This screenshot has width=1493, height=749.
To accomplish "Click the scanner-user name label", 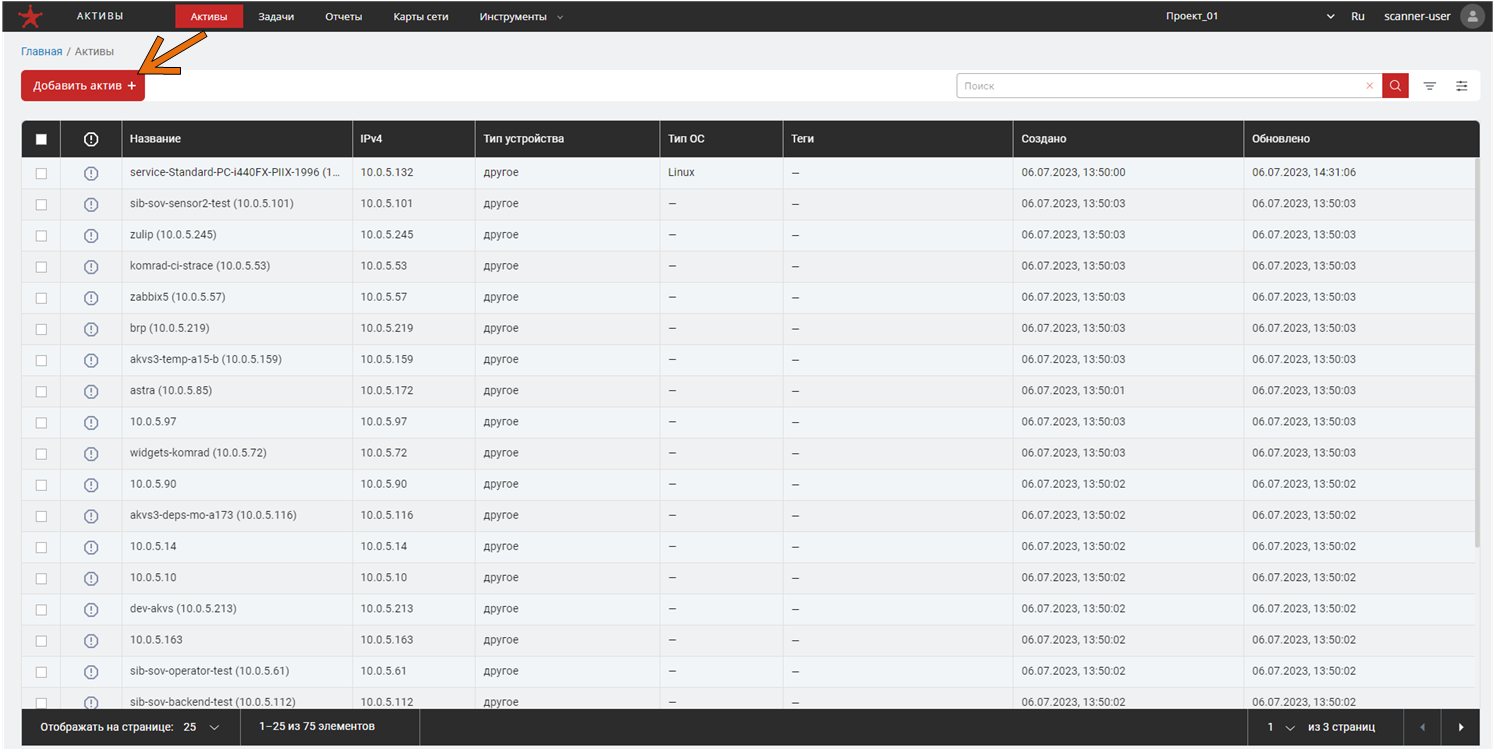I will point(1417,16).
